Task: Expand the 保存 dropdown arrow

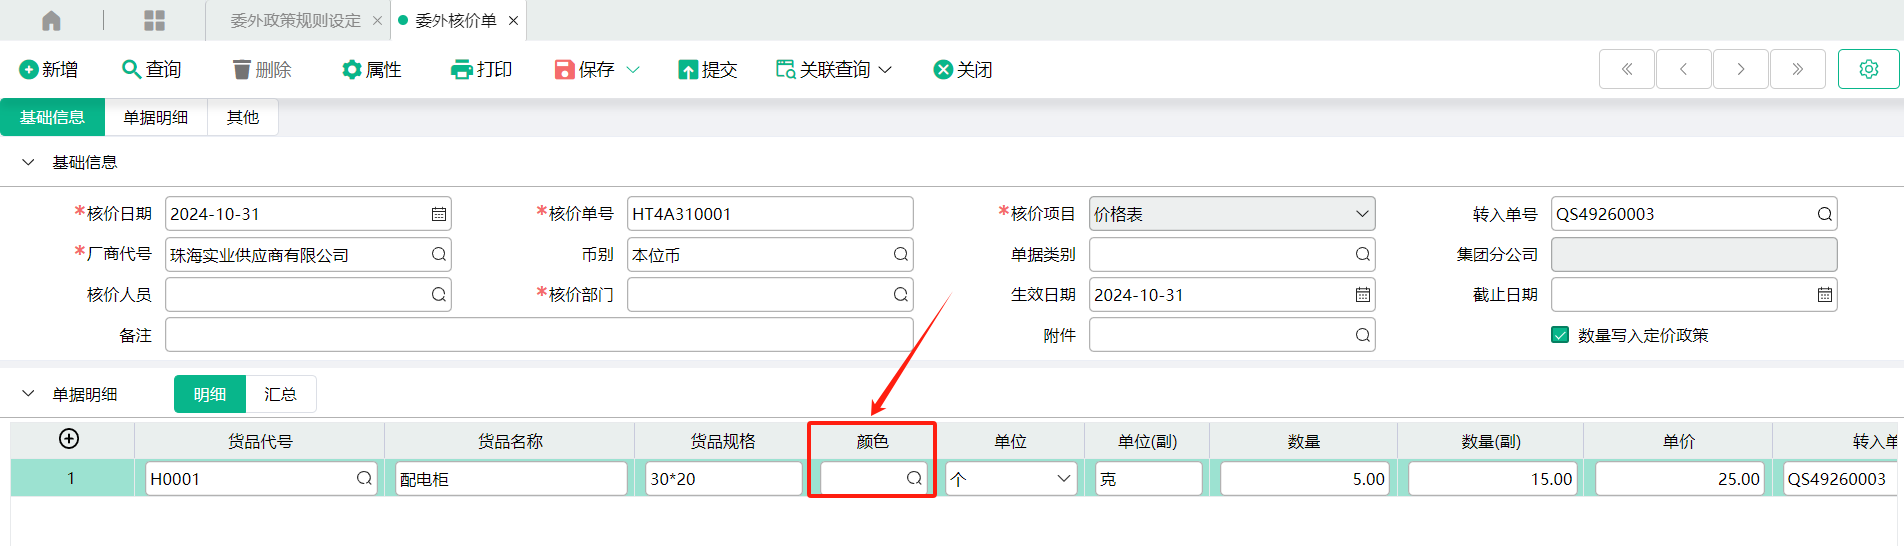Action: point(632,70)
